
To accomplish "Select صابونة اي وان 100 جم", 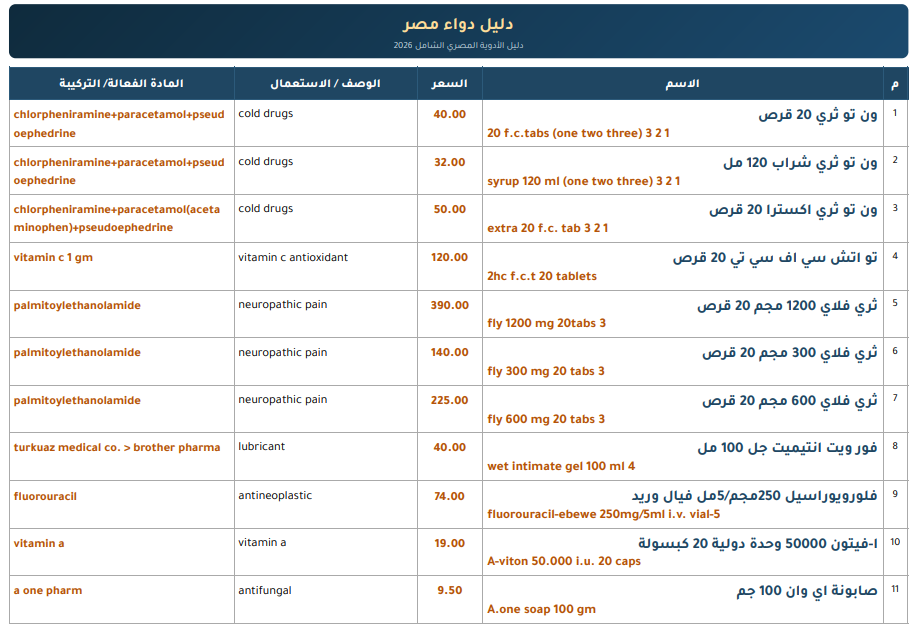I will pos(807,591).
